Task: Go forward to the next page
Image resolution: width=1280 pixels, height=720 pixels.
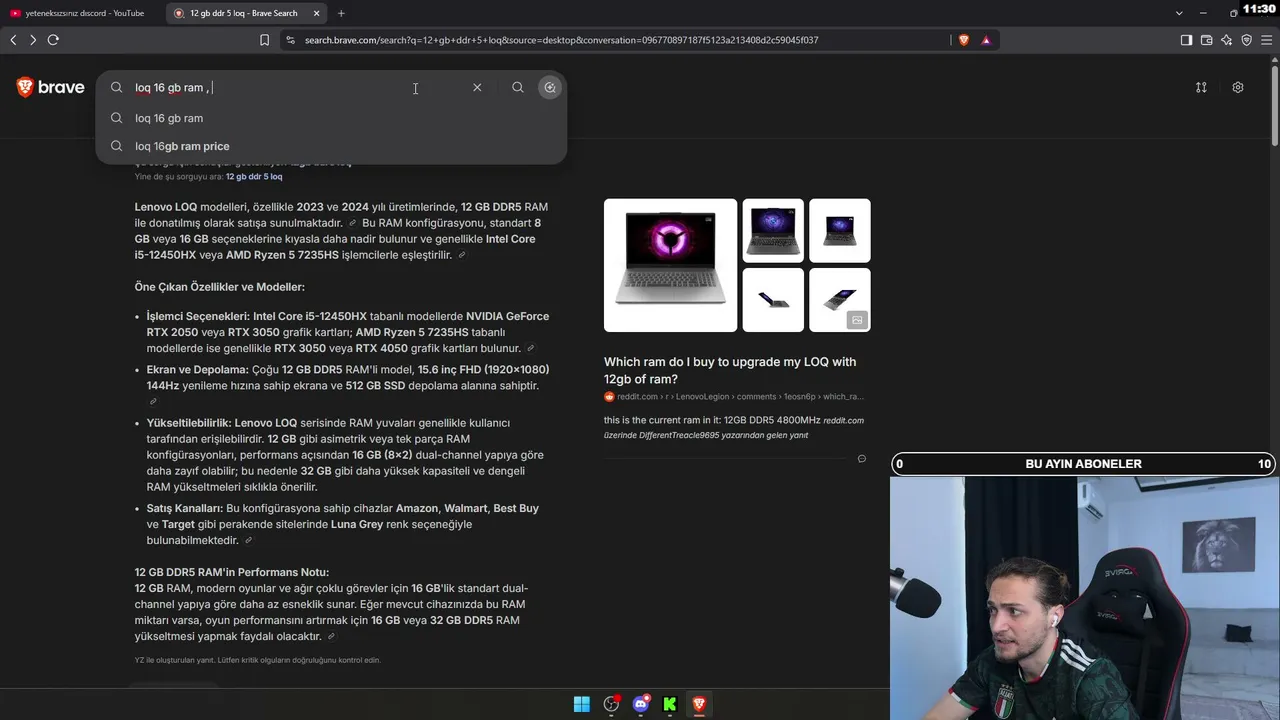Action: click(33, 40)
